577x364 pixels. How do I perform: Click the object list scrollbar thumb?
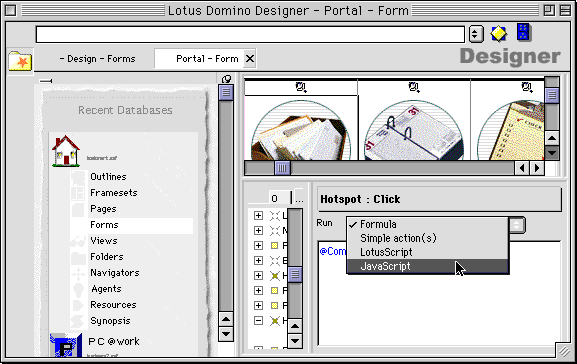295,274
